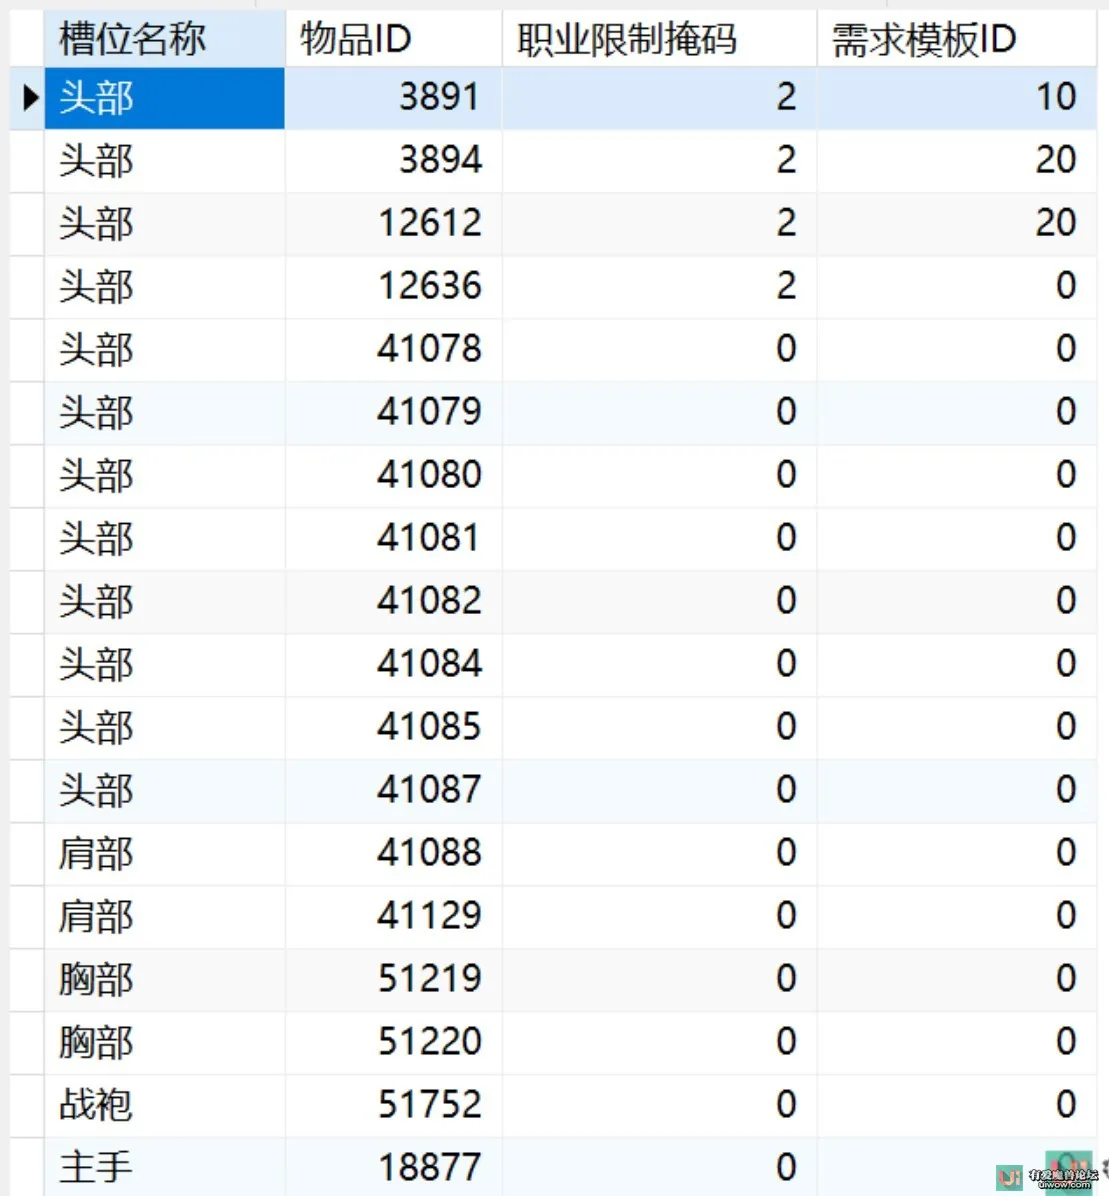Image resolution: width=1109 pixels, height=1196 pixels.
Task: Sort by 物品ID column header
Action: (394, 39)
